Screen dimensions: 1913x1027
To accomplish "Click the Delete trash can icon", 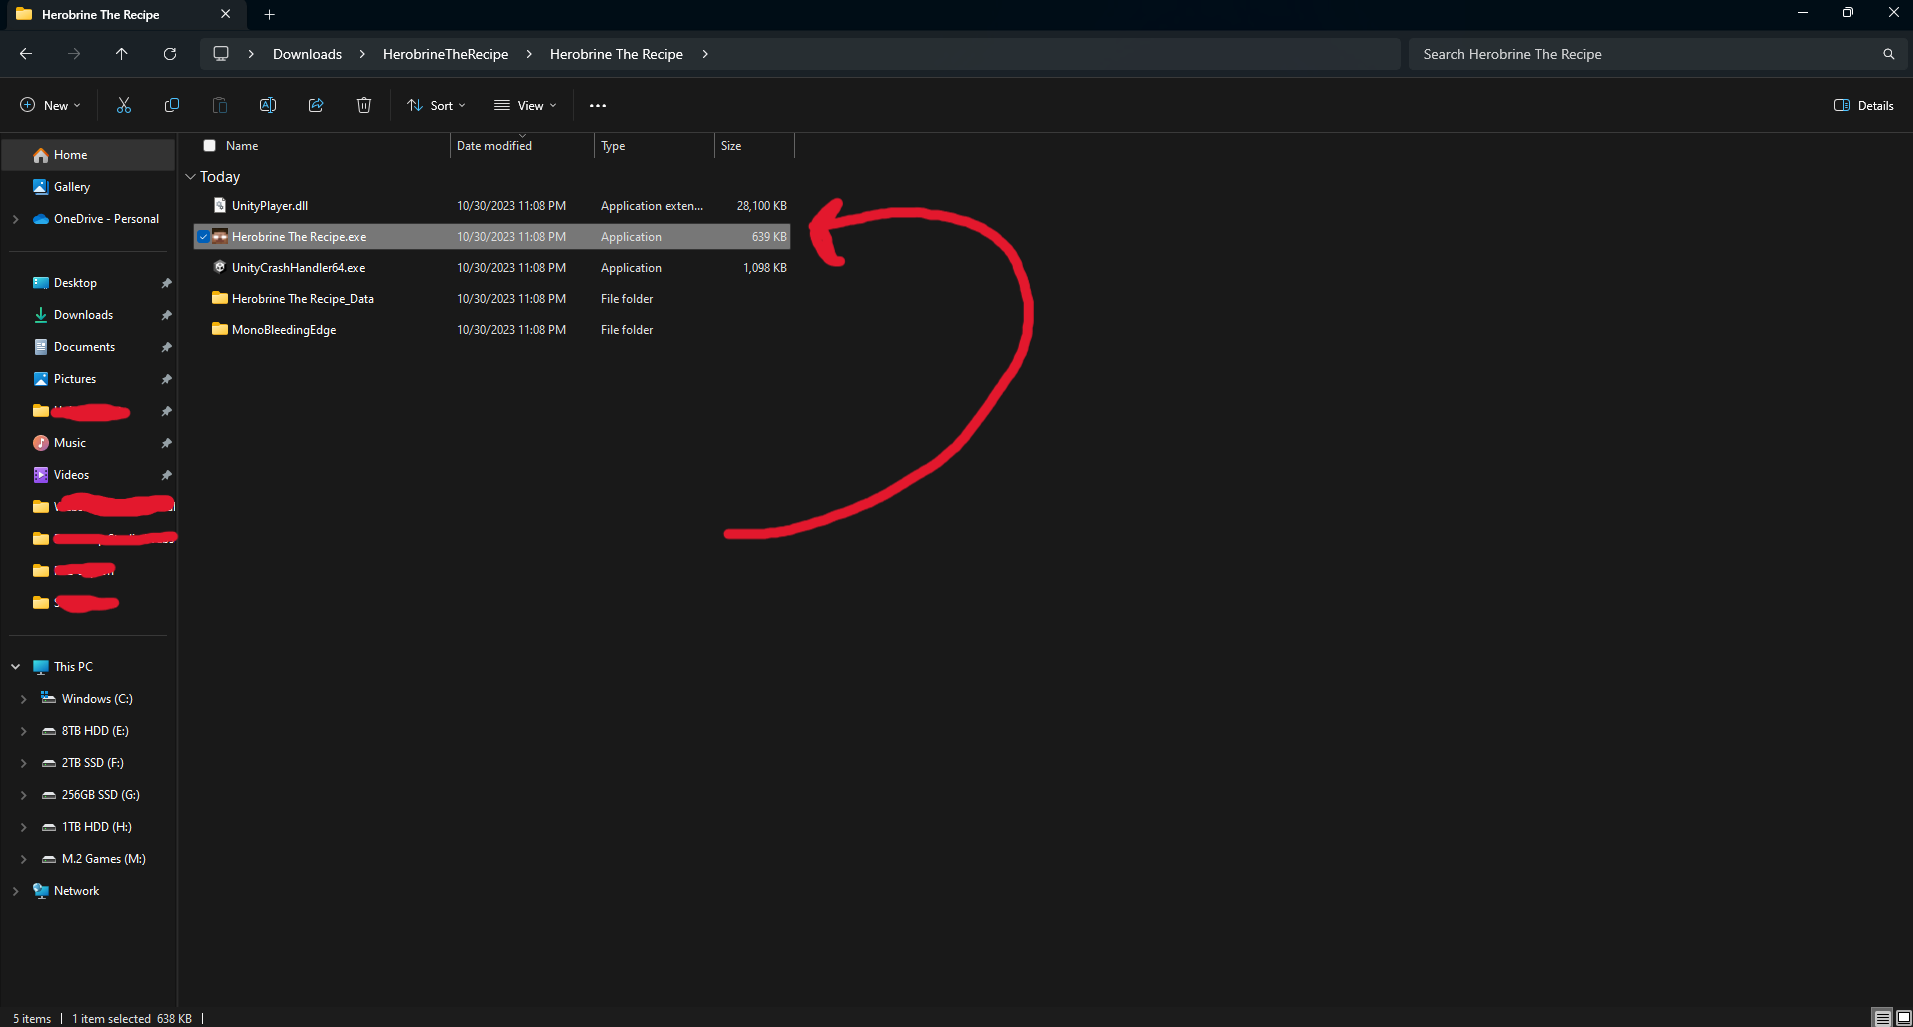I will tap(364, 105).
